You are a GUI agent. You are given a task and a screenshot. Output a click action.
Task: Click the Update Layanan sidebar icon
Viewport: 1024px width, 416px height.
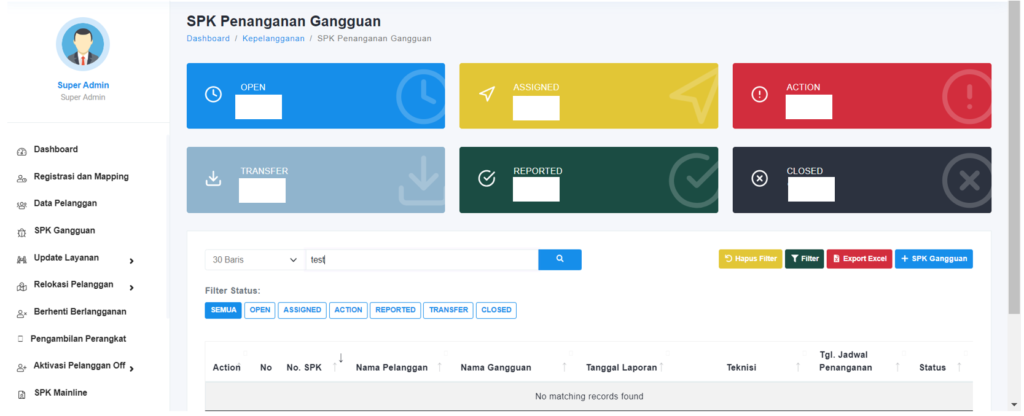pos(21,259)
